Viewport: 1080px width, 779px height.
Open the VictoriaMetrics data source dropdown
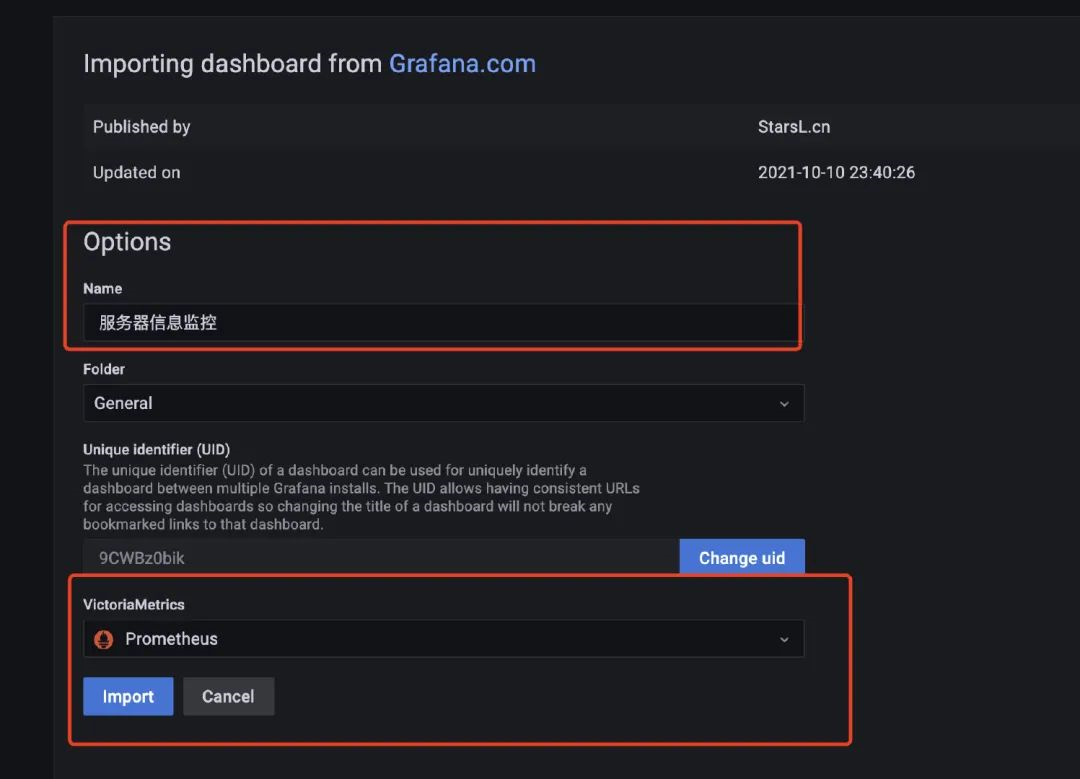[x=440, y=639]
